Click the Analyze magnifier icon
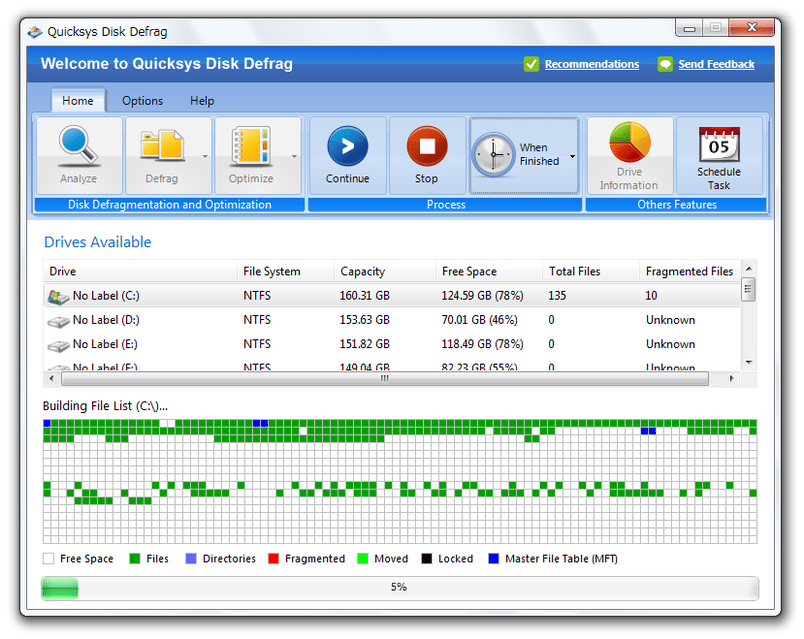This screenshot has height=639, width=804. point(78,146)
